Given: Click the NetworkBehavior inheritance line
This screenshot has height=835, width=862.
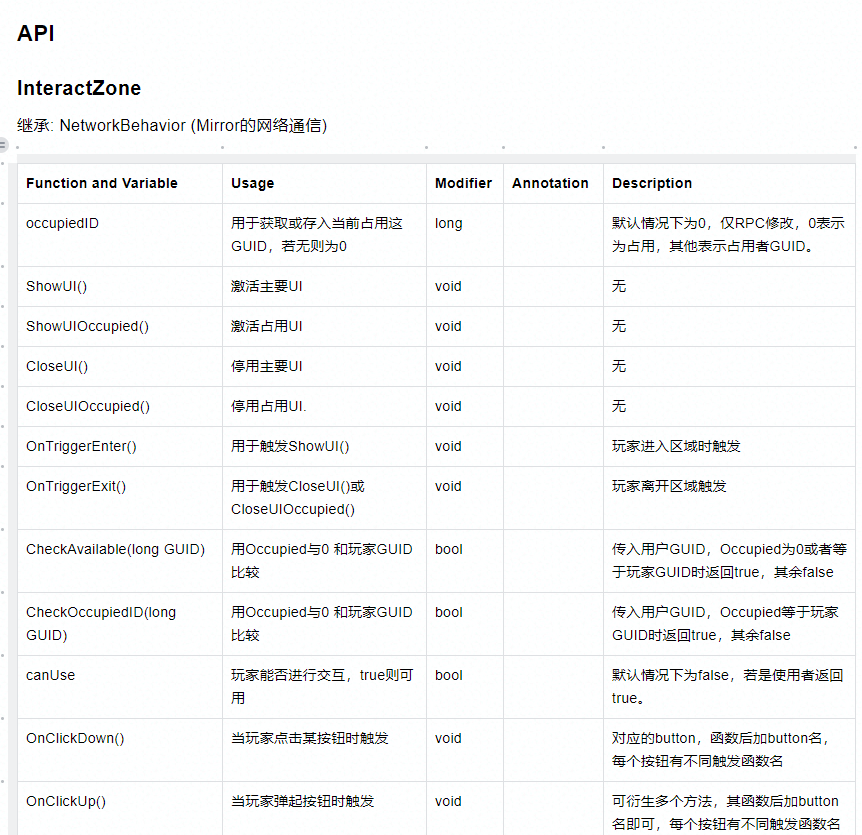Looking at the screenshot, I should 172,125.
